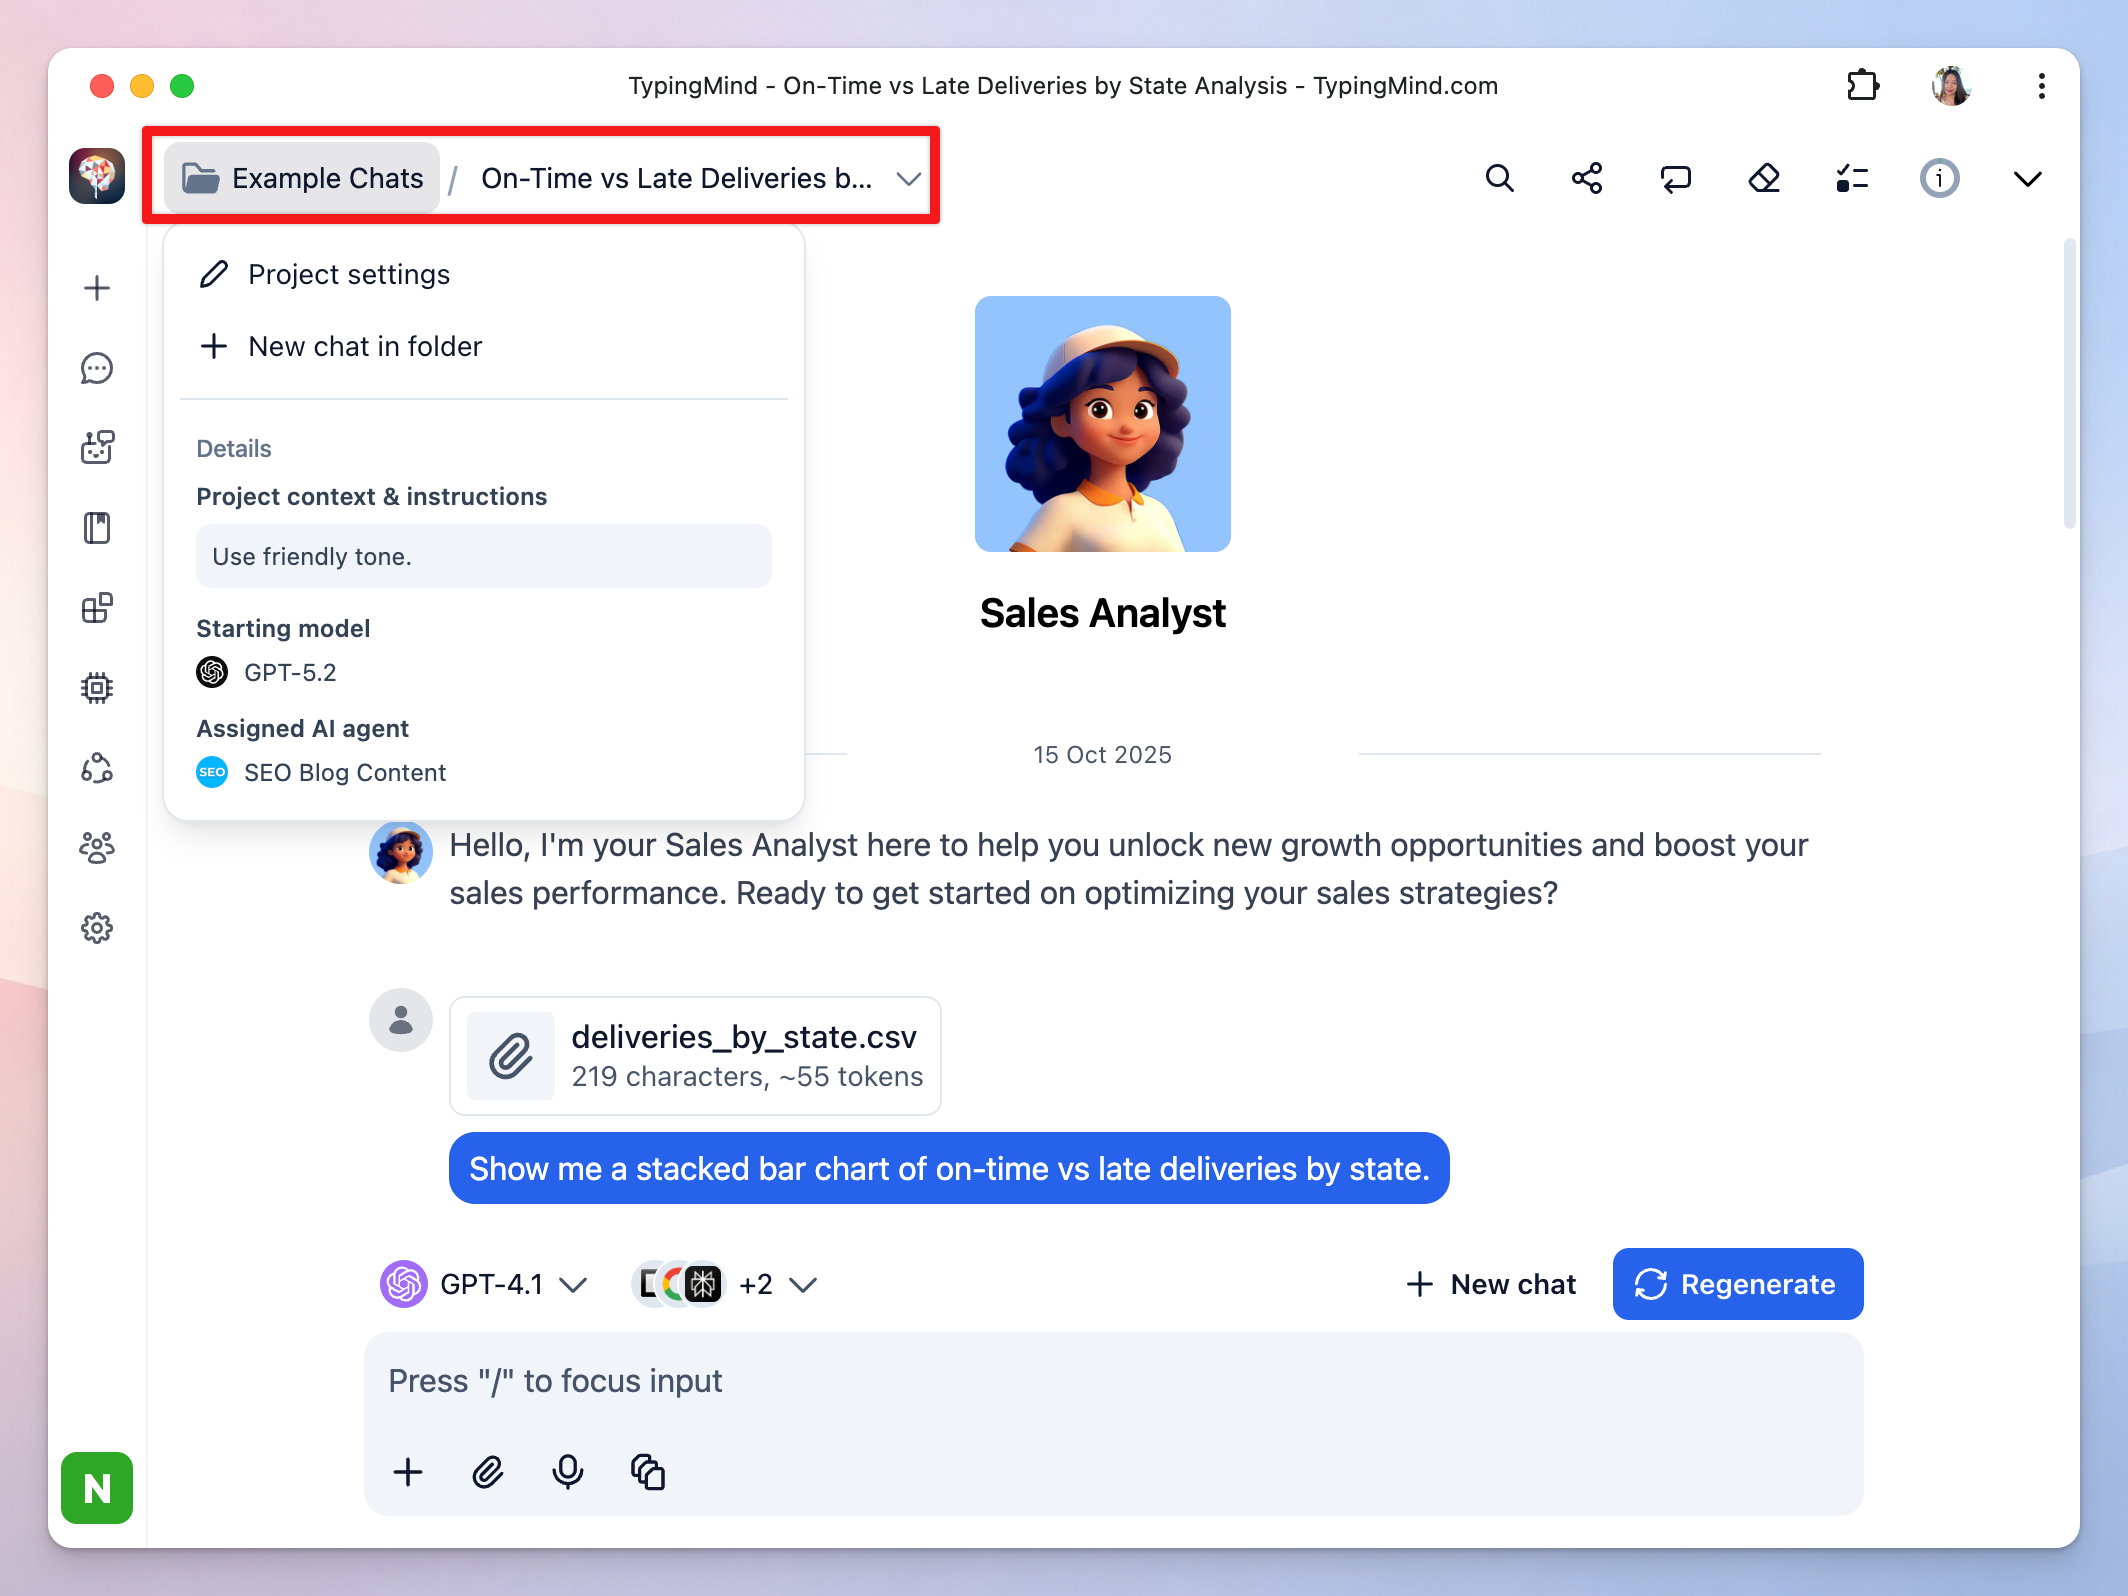2128x1596 pixels.
Task: Click the user profile avatar in title bar
Action: [x=1951, y=86]
